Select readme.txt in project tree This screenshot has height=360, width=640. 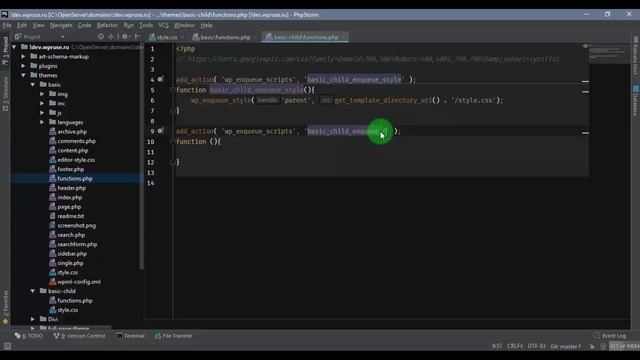click(71, 216)
